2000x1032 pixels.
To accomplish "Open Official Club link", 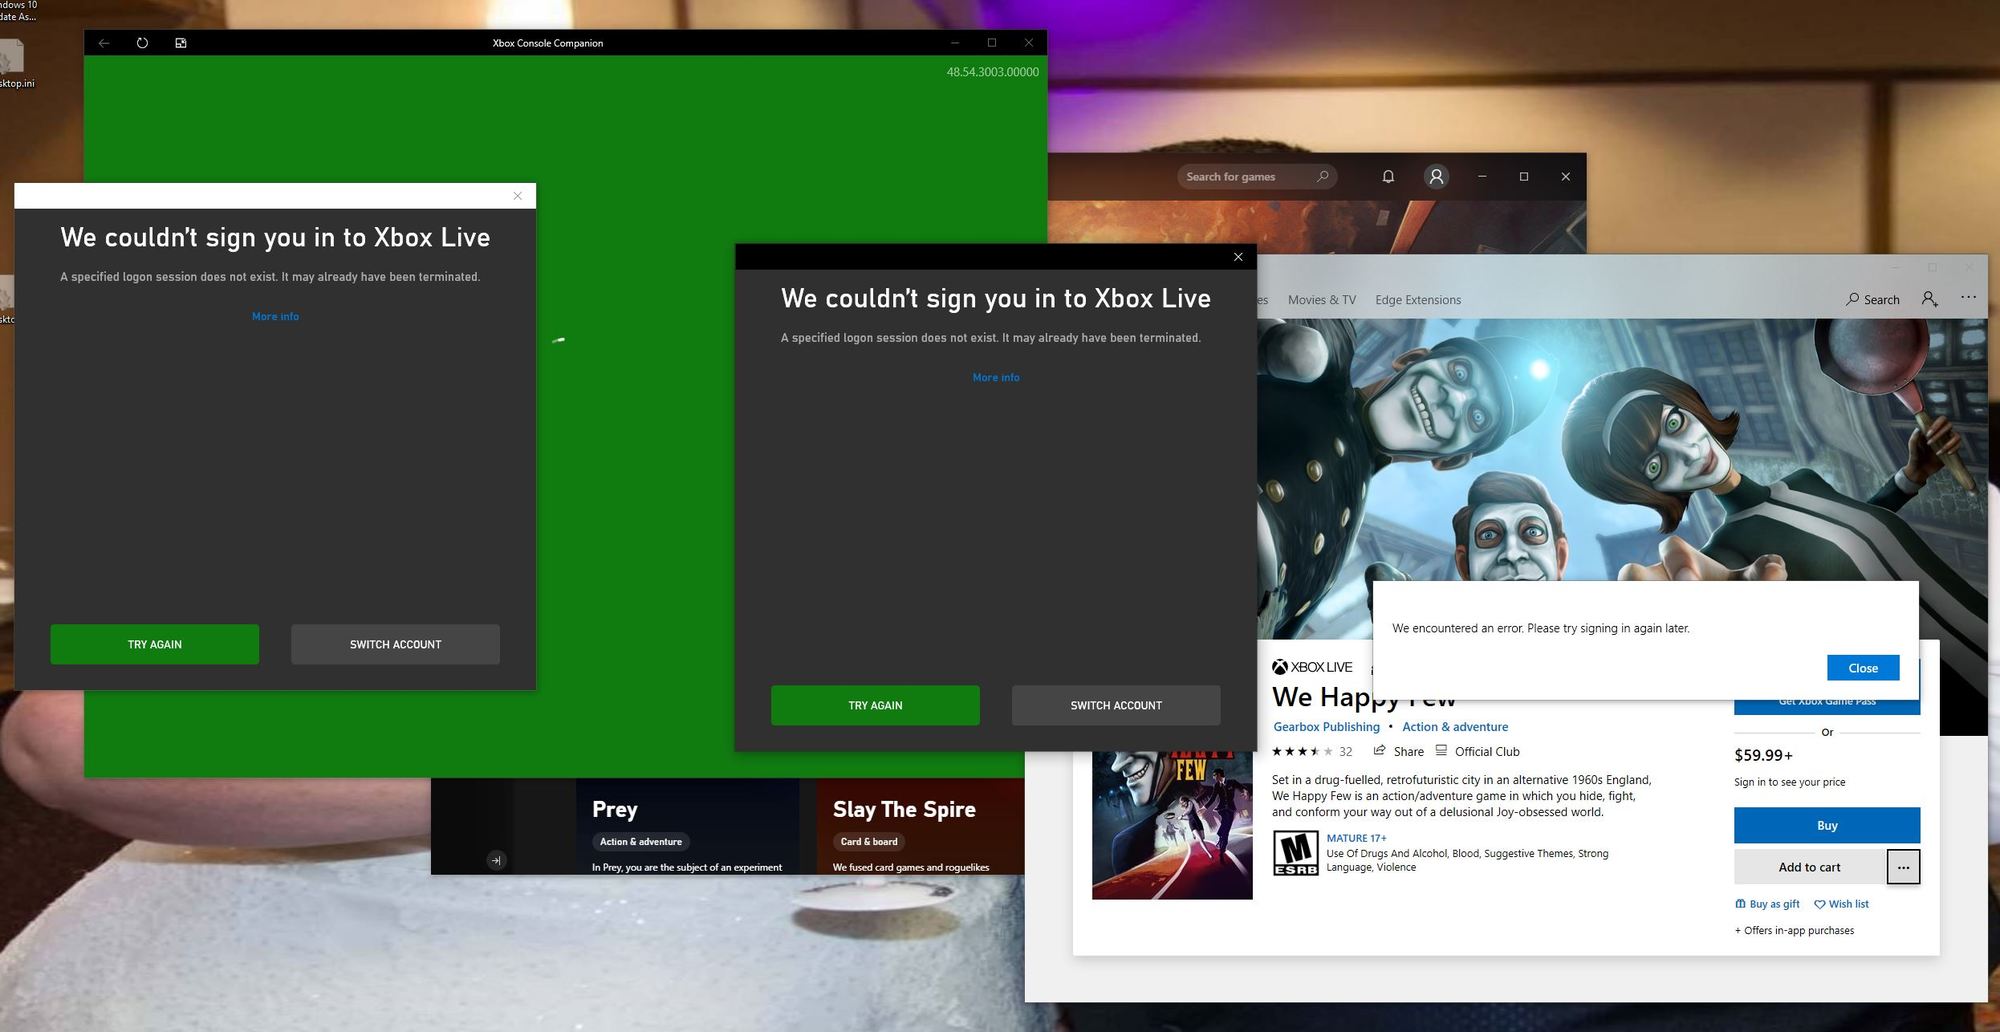I will (1477, 751).
